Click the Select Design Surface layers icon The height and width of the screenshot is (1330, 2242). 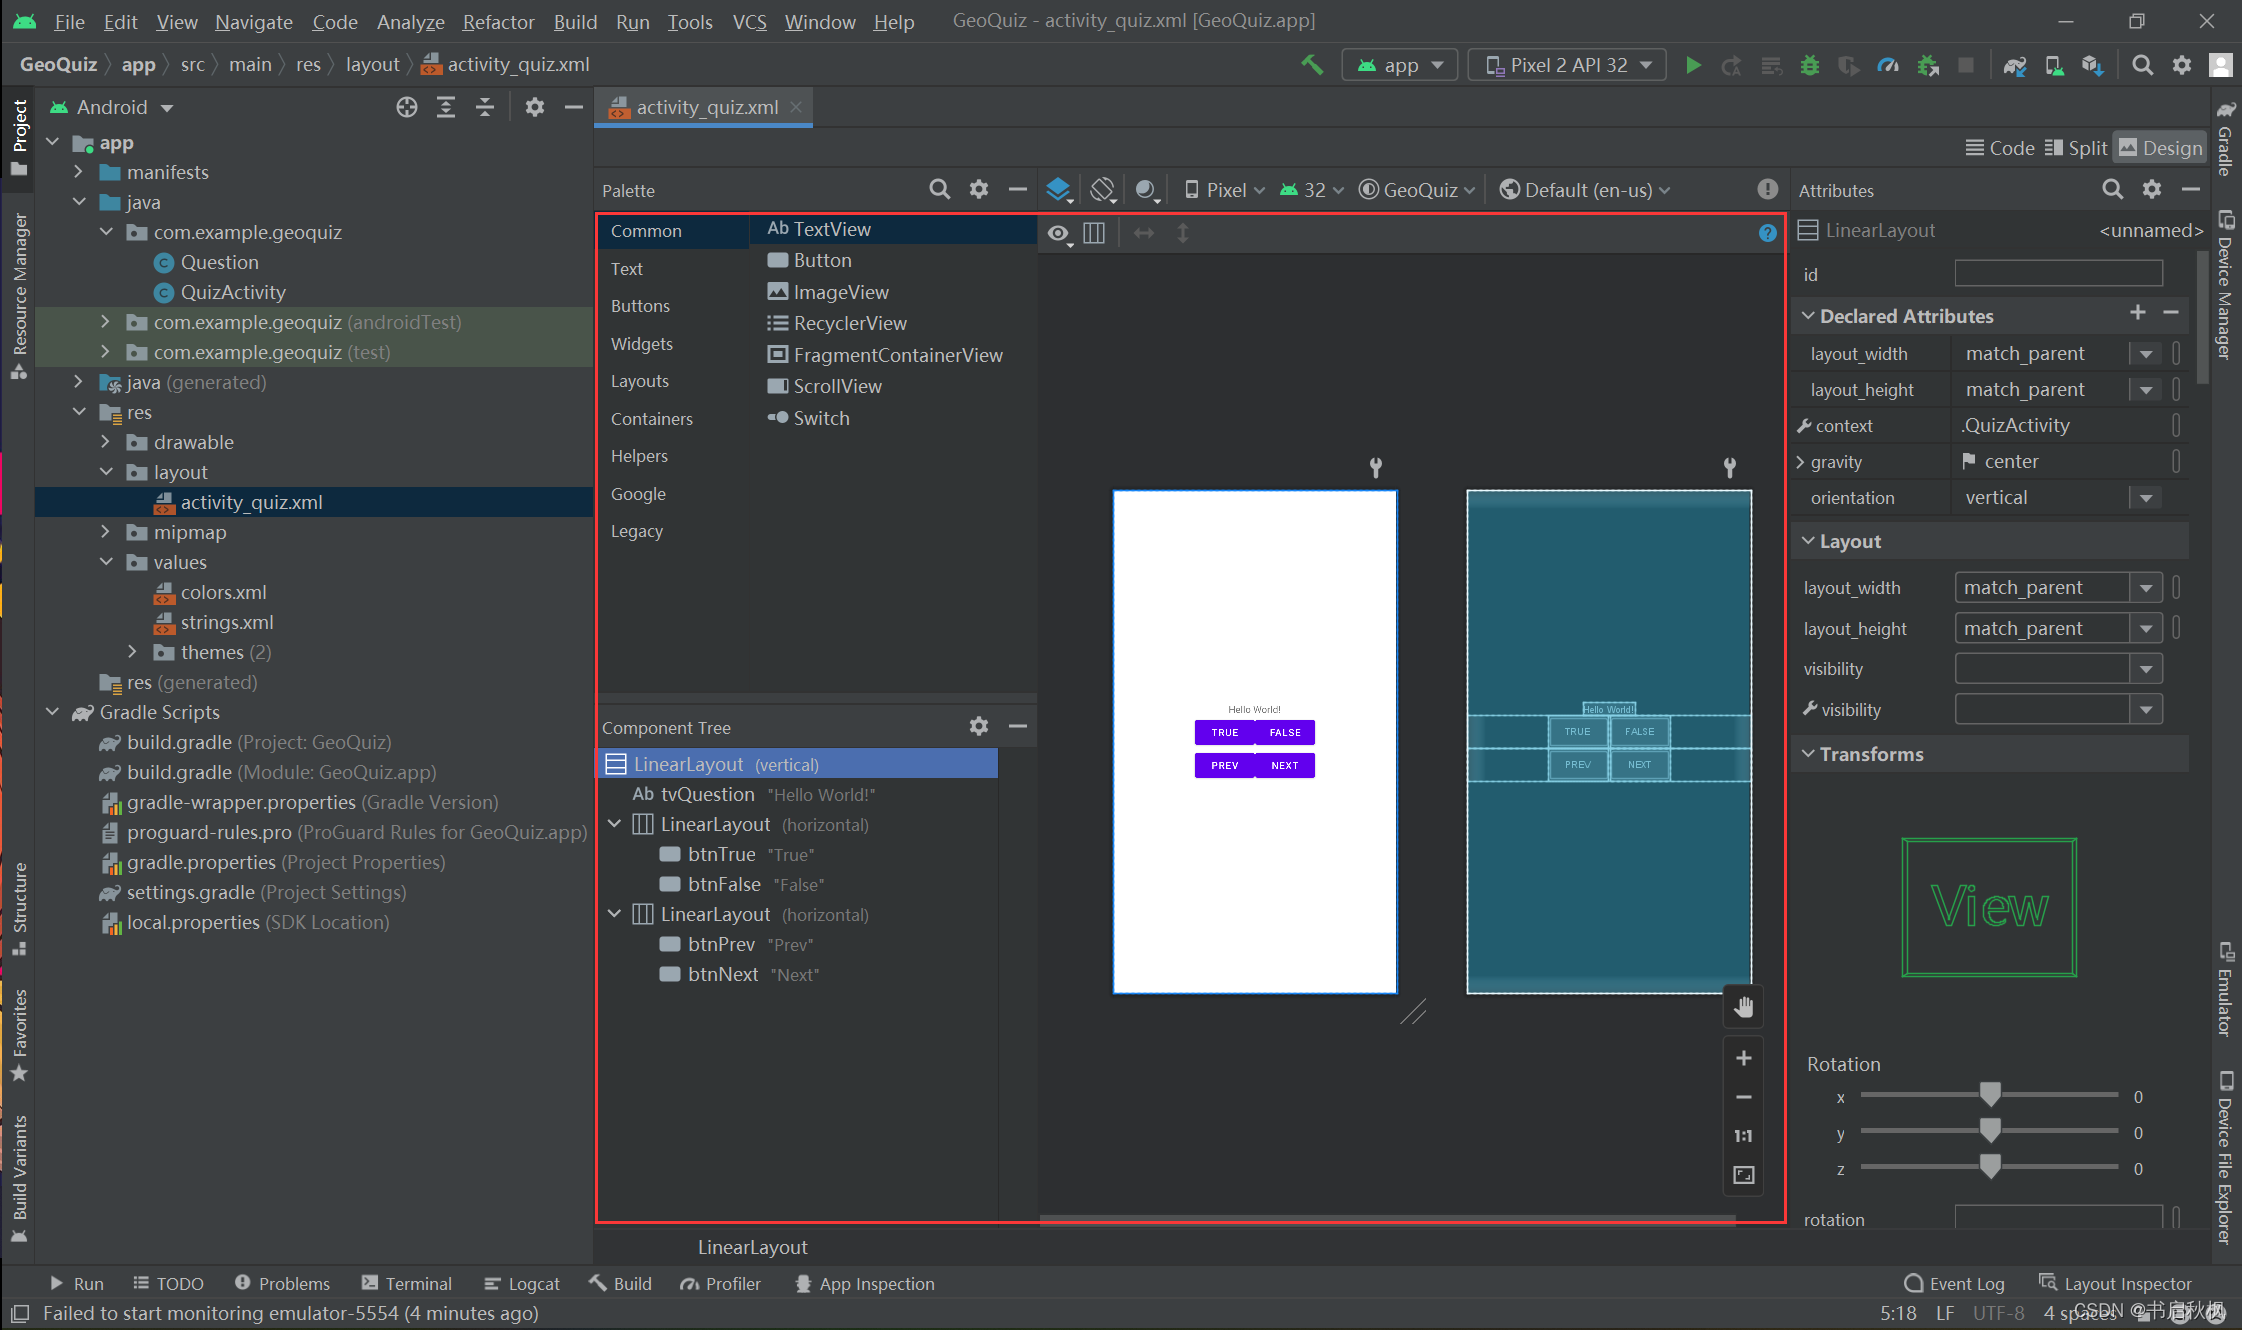[1059, 189]
